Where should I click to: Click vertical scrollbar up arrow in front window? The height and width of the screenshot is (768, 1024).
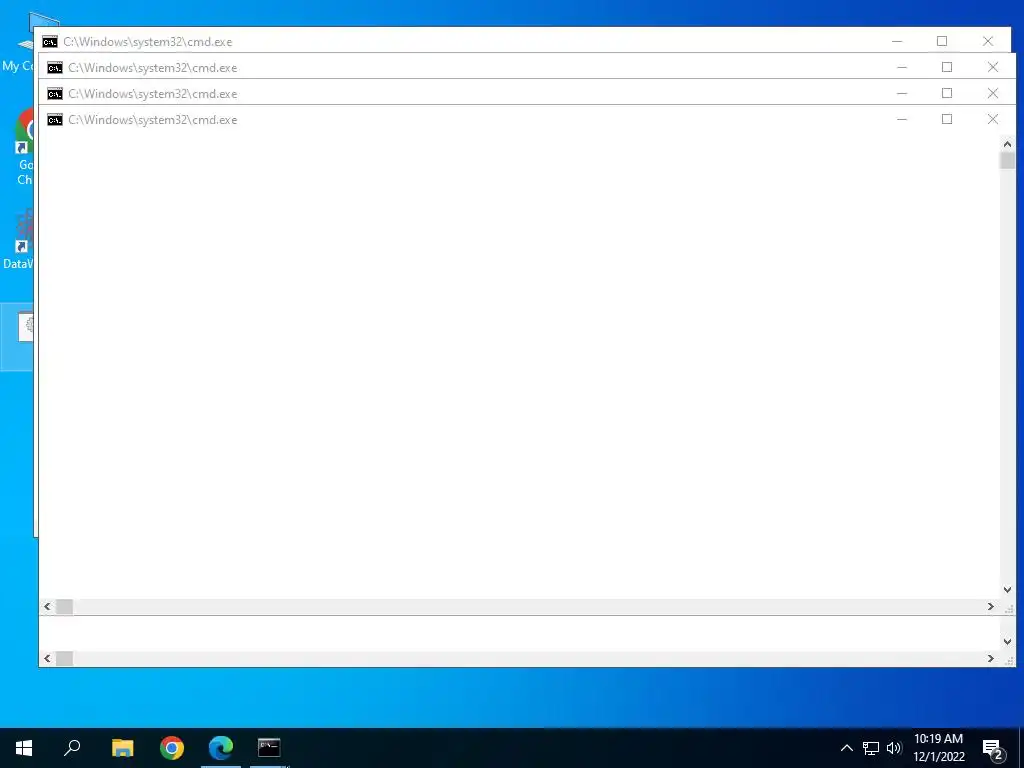[x=1007, y=144]
